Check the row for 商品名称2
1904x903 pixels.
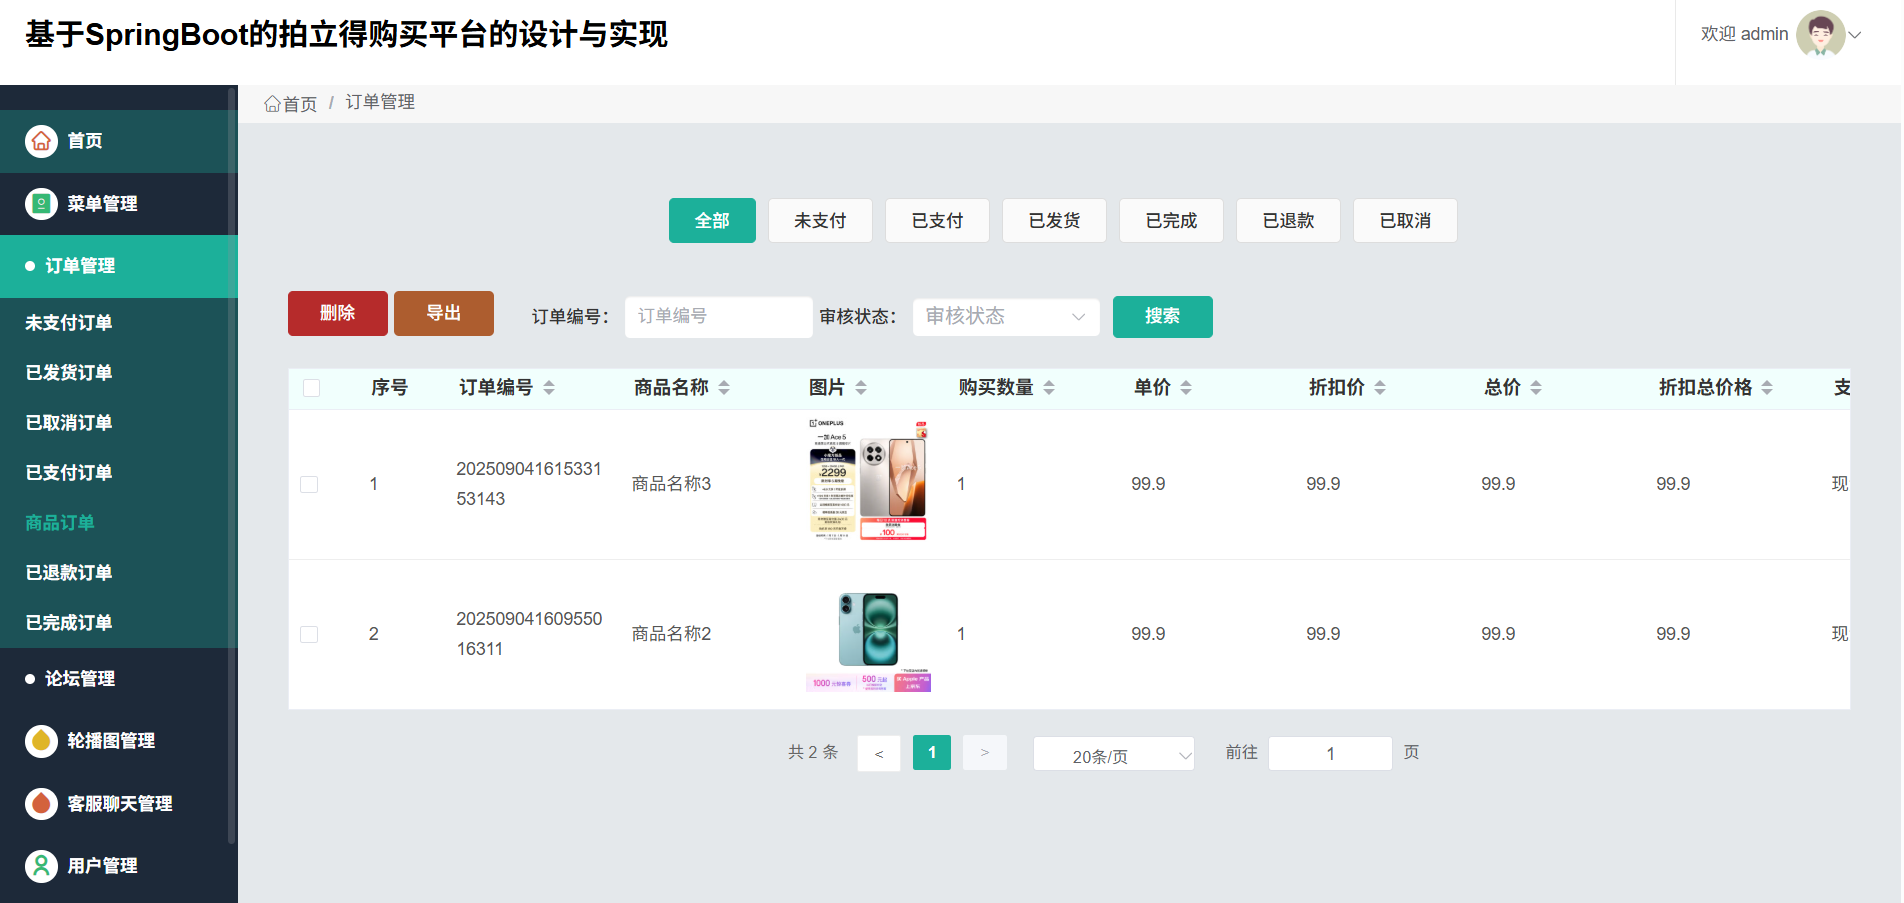click(x=309, y=634)
